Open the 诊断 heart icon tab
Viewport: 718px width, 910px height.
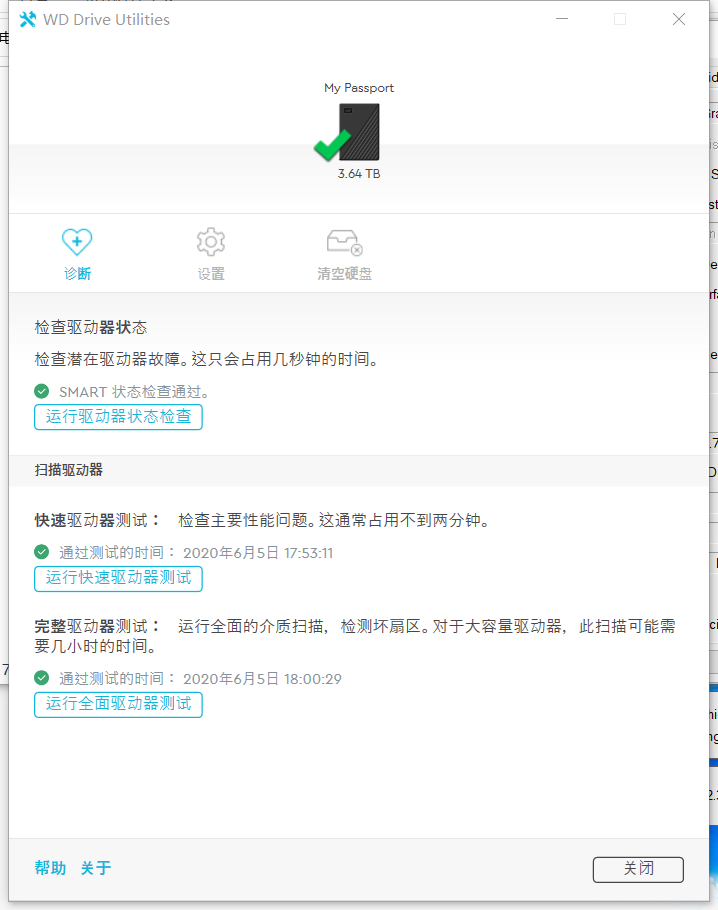click(x=77, y=241)
